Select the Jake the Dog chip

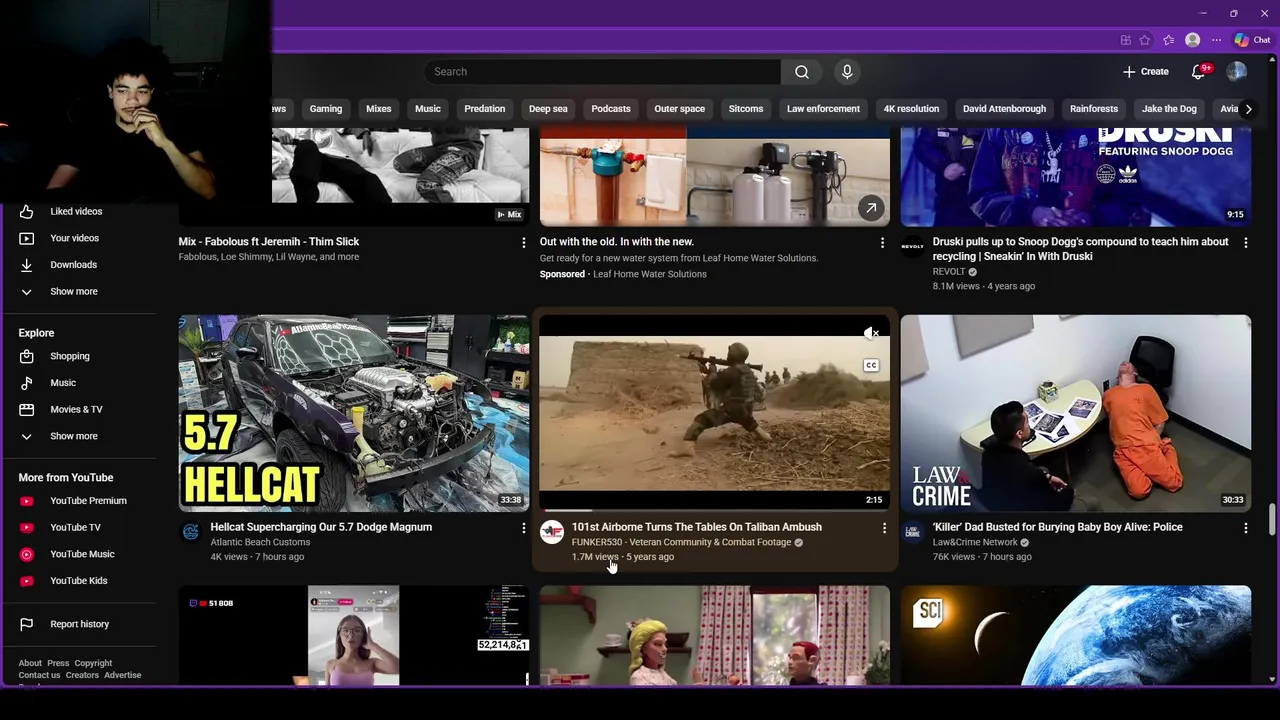(x=1170, y=109)
